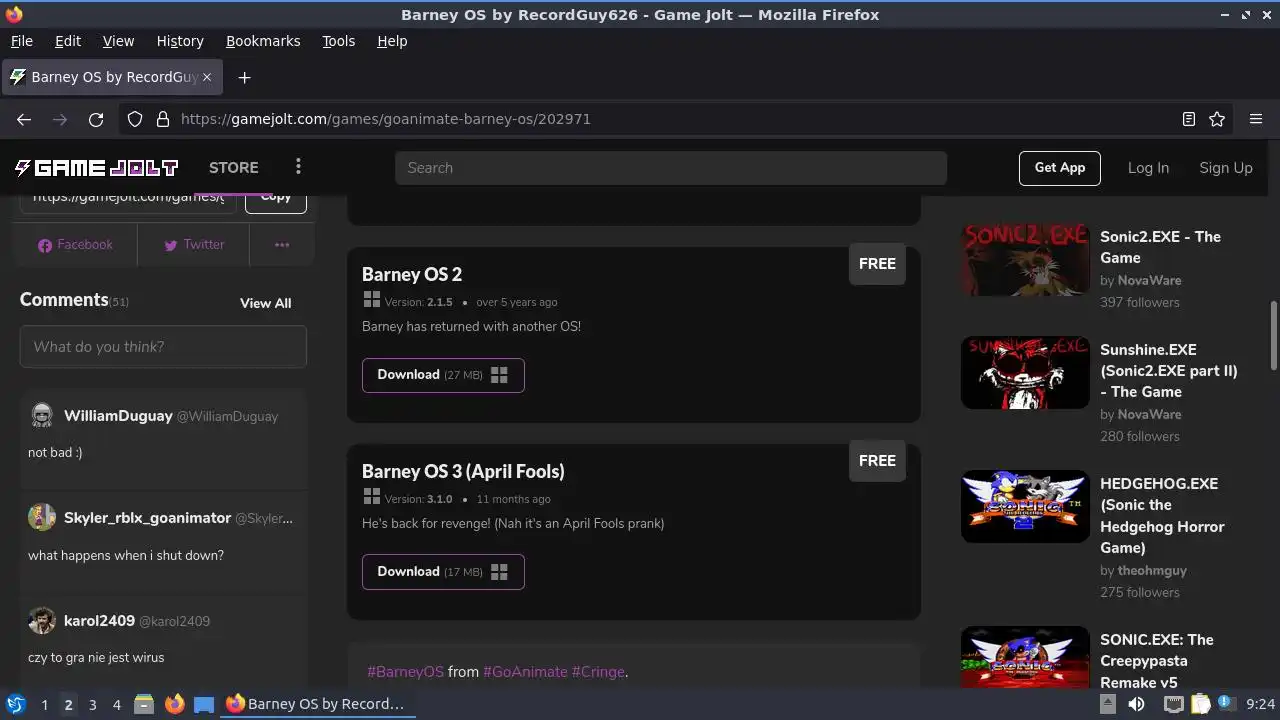This screenshot has height=720, width=1280.
Task: Click karol2409's avatar
Action: coord(42,620)
